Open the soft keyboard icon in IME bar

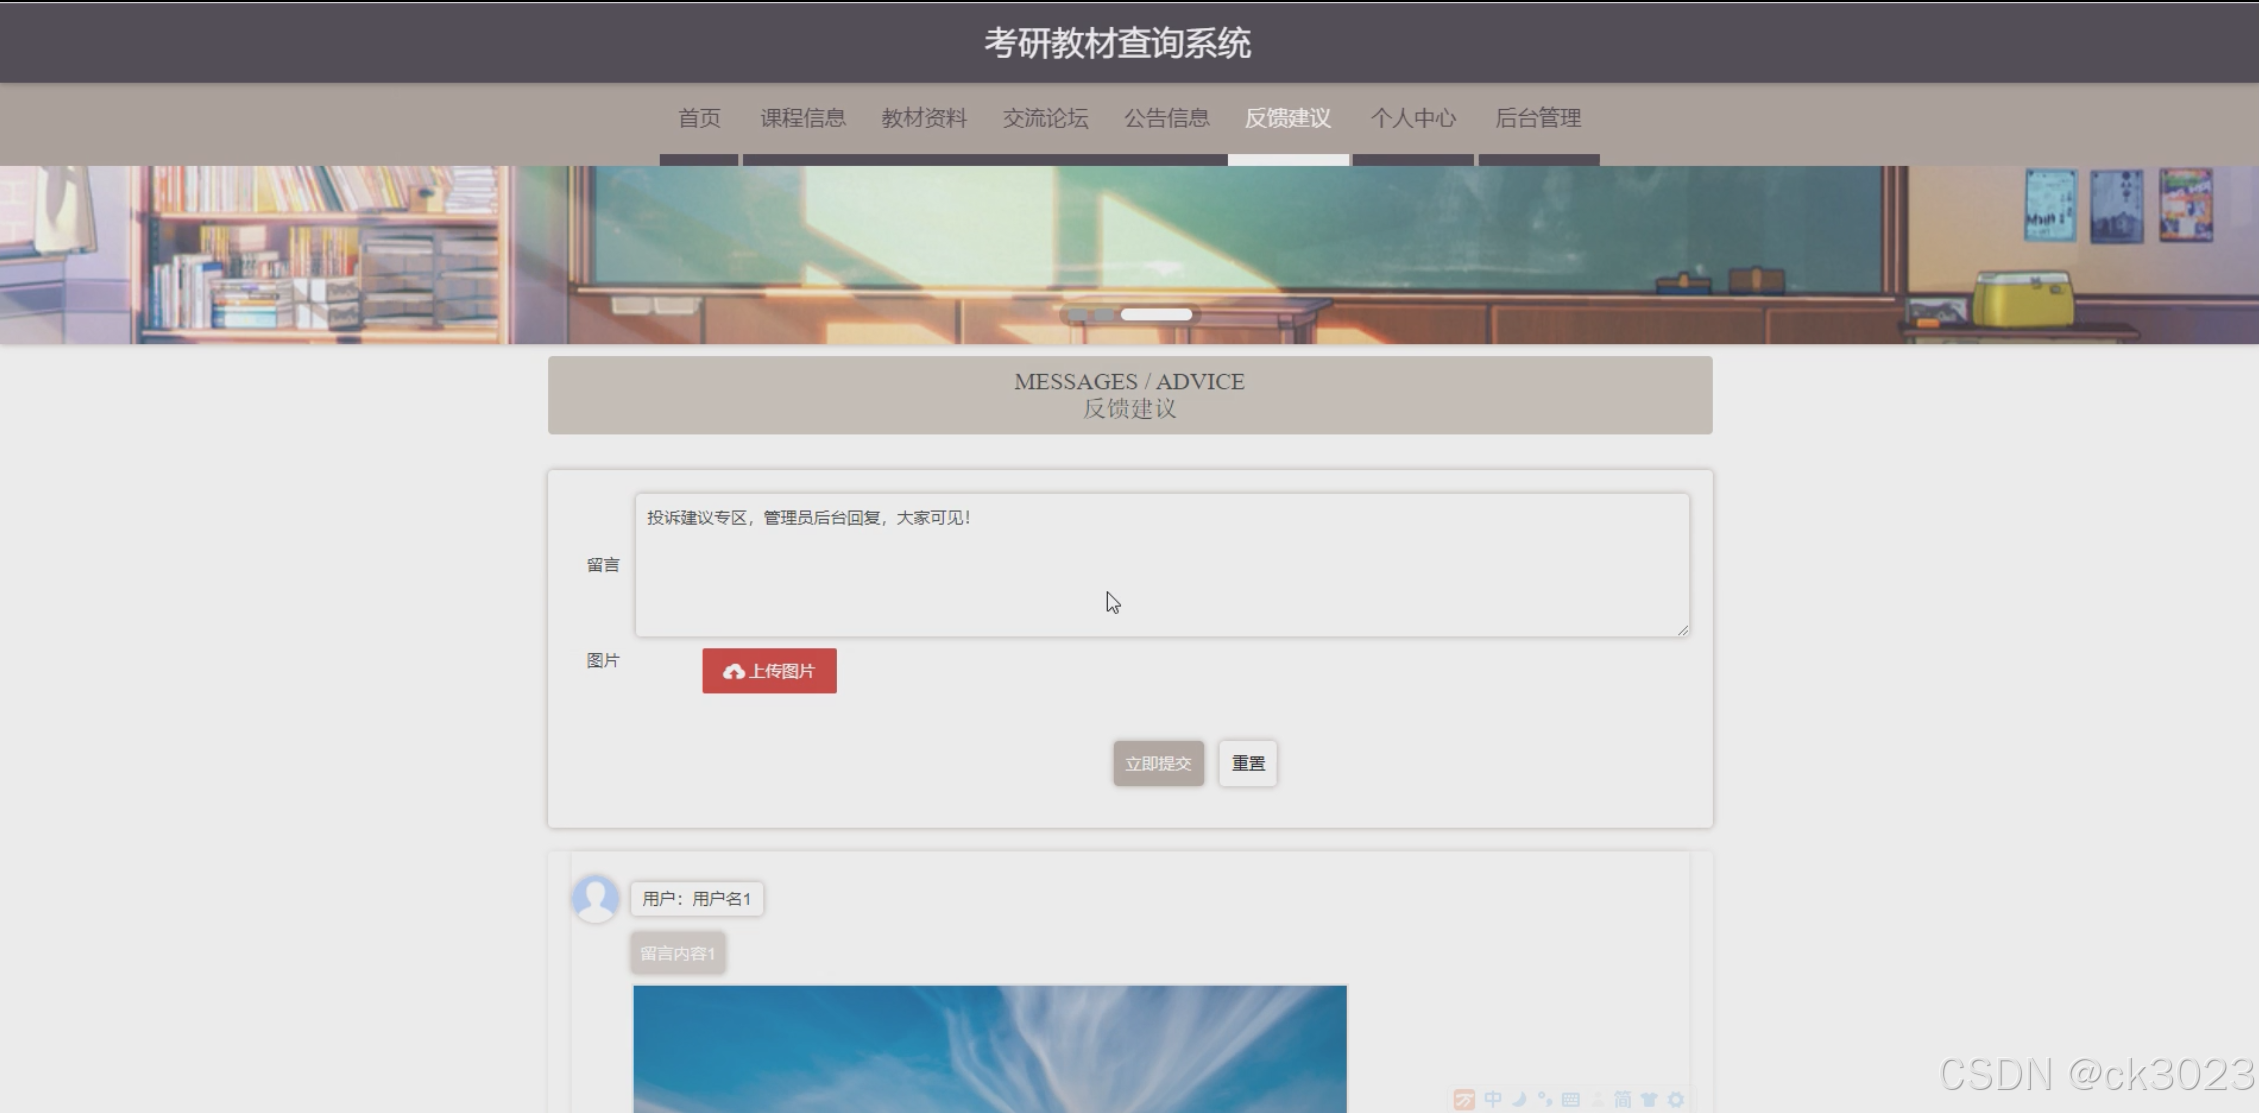point(1571,1099)
